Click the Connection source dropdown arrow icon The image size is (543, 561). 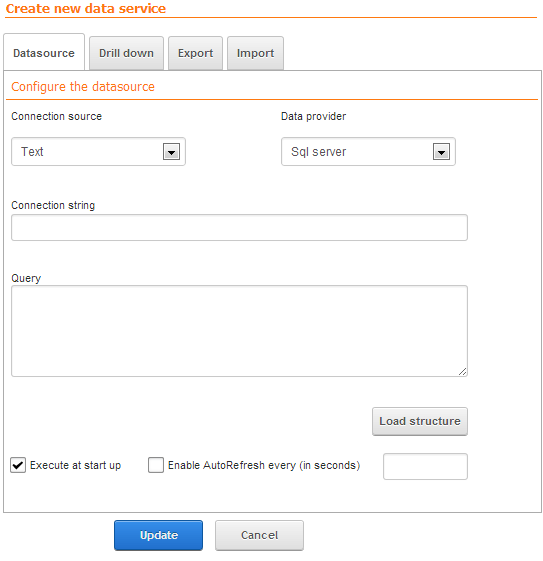coord(171,152)
